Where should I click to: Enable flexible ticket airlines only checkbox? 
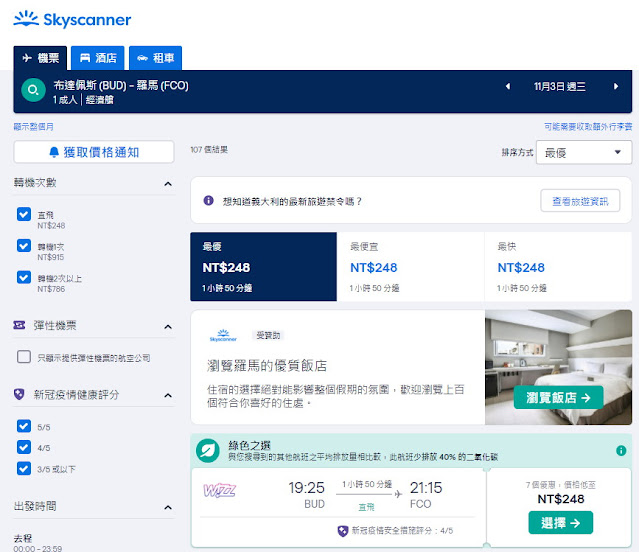tap(24, 356)
